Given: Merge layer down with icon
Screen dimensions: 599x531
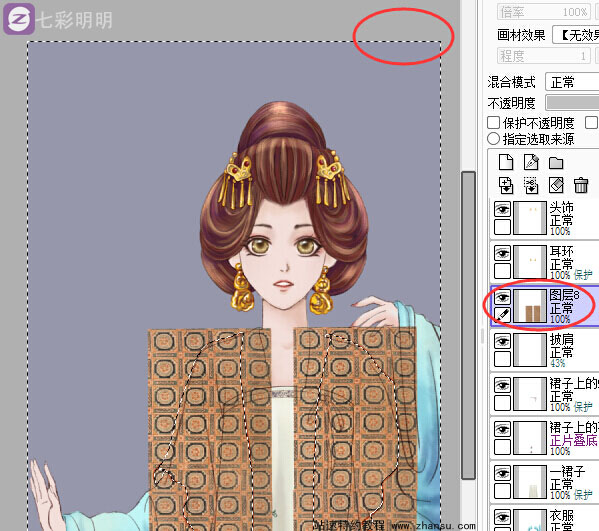Looking at the screenshot, I should click(x=531, y=185).
